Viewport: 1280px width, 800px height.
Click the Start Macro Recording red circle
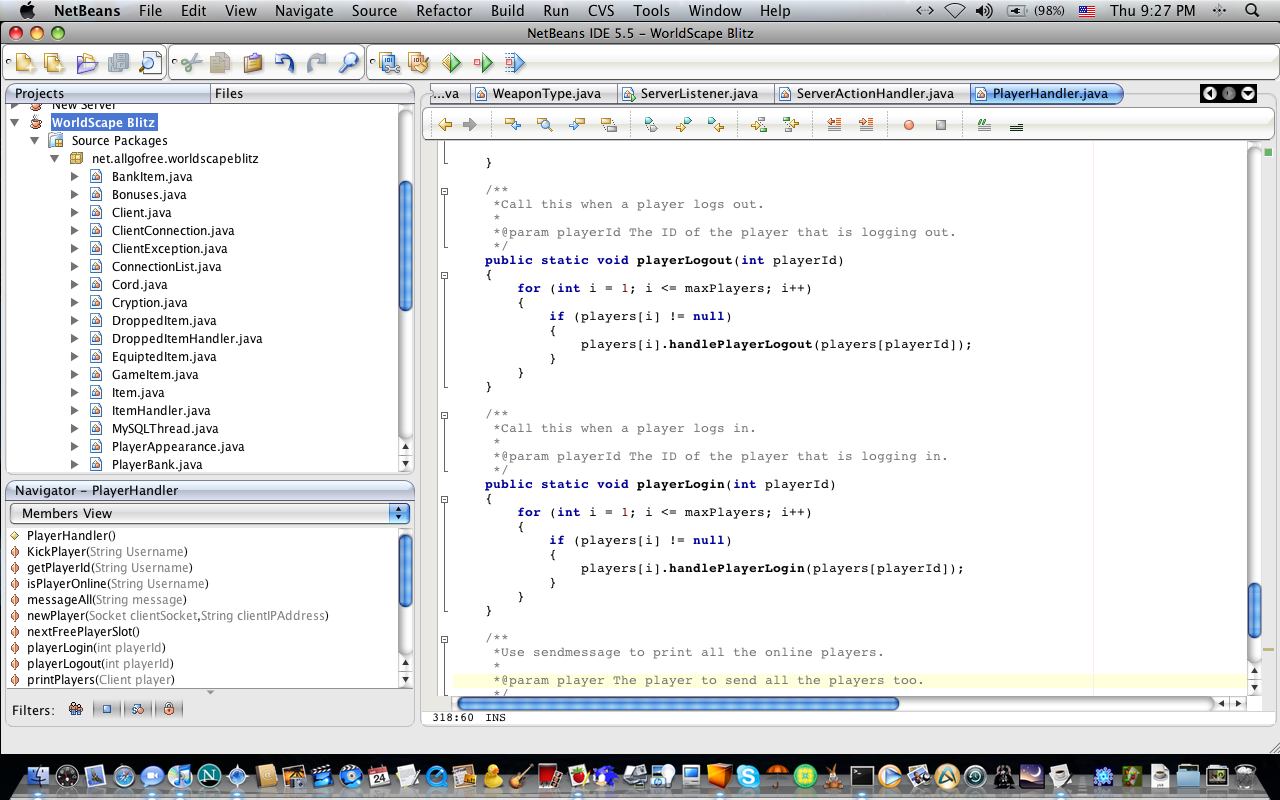909,125
